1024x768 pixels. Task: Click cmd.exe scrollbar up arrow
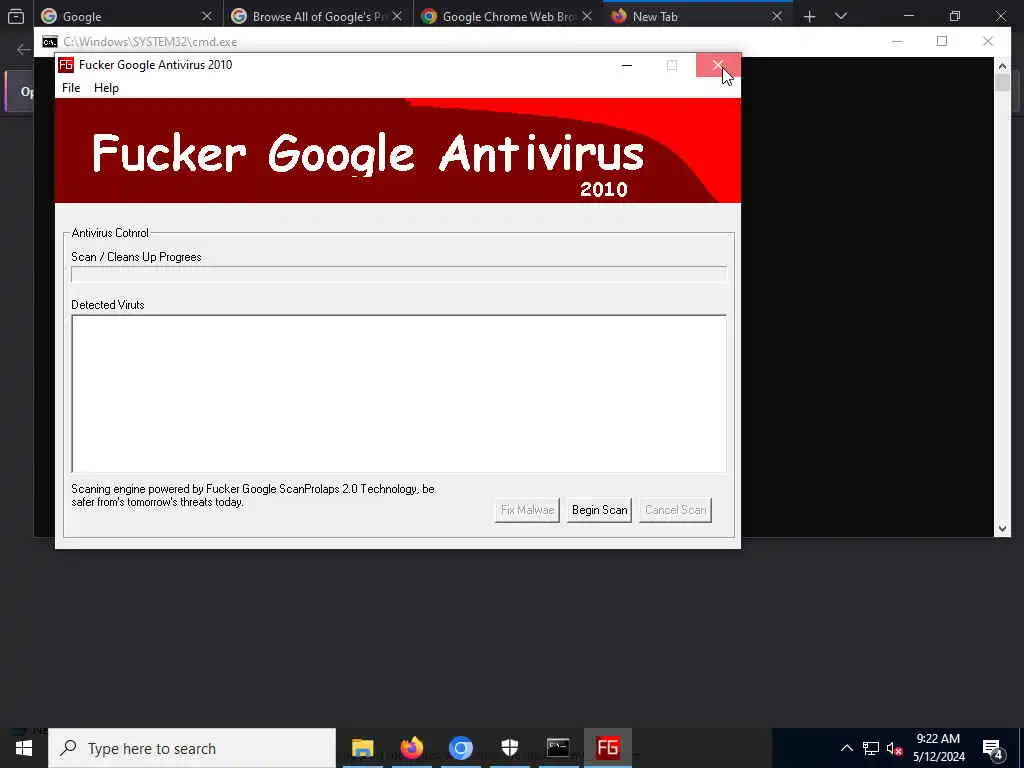pos(1002,66)
